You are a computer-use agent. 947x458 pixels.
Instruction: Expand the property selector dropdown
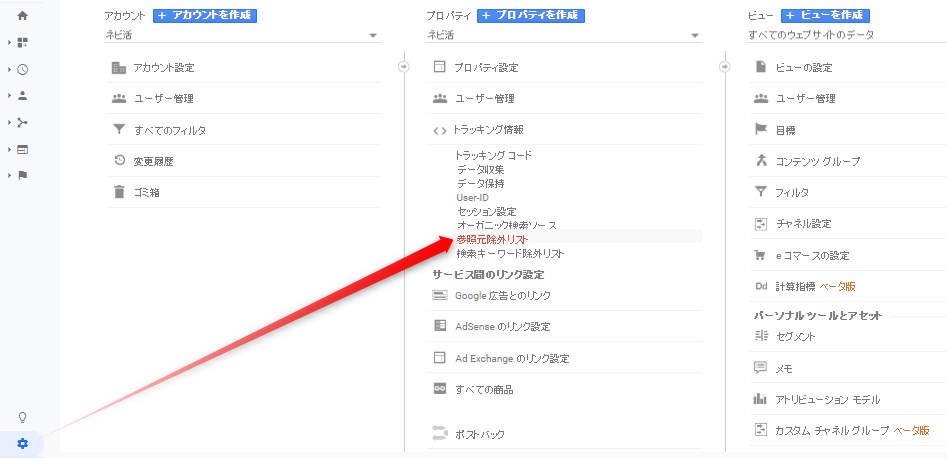pos(564,35)
